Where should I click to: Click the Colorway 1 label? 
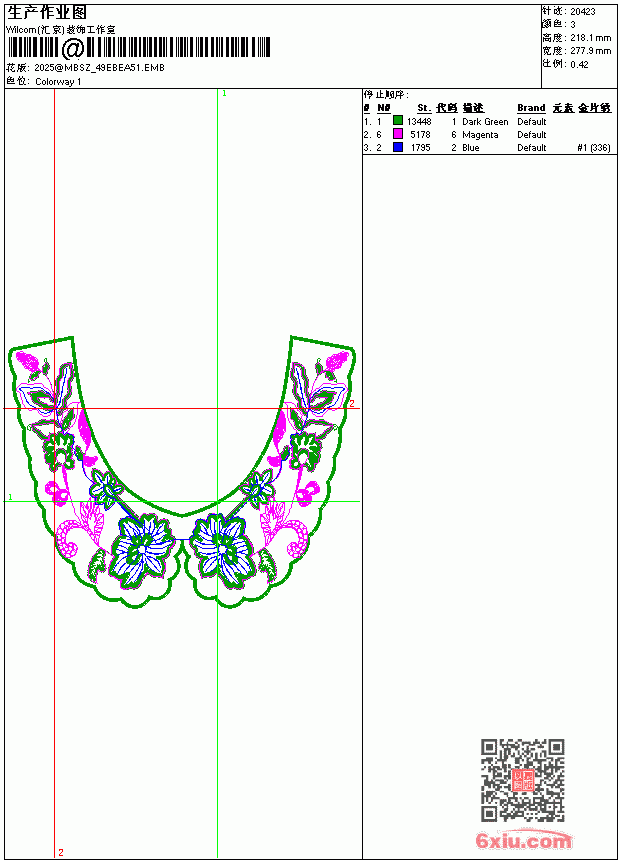[x=58, y=82]
